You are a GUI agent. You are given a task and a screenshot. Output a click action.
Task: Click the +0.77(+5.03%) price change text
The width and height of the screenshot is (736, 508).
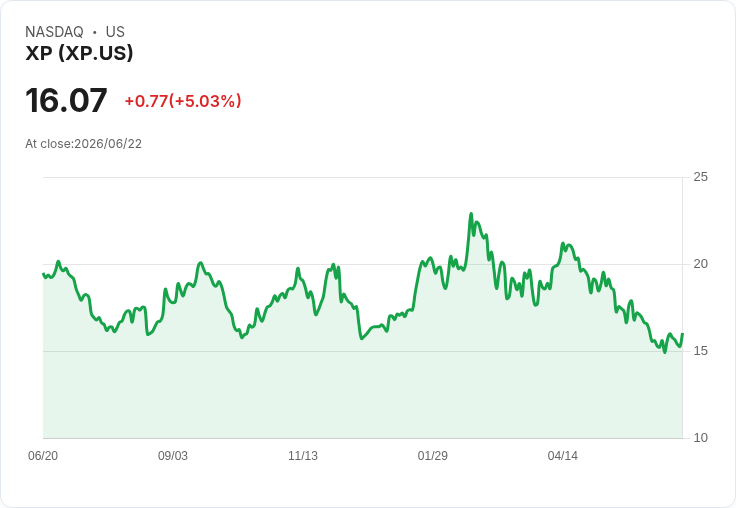[183, 101]
